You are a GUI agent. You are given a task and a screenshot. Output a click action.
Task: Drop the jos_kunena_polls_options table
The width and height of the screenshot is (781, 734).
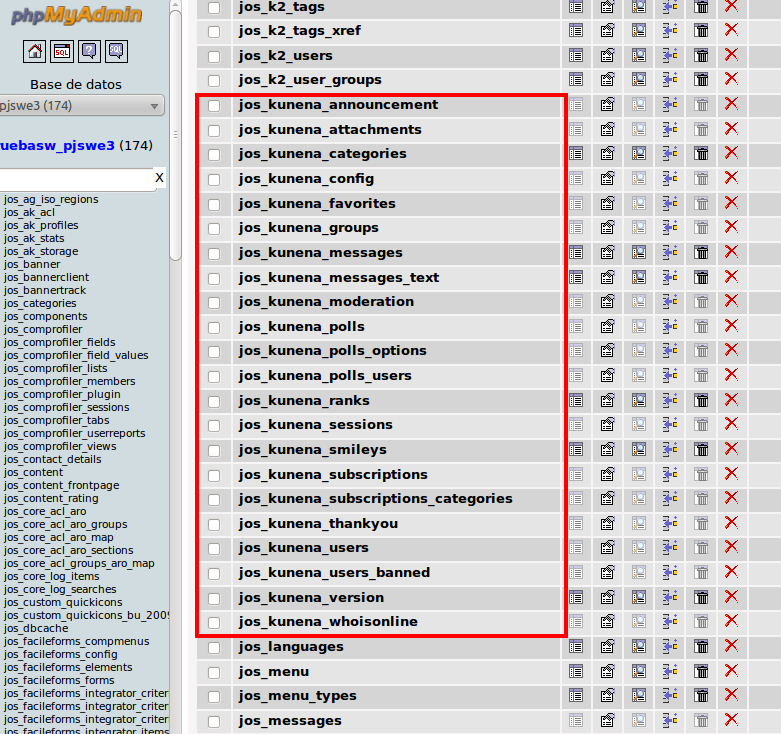(731, 351)
